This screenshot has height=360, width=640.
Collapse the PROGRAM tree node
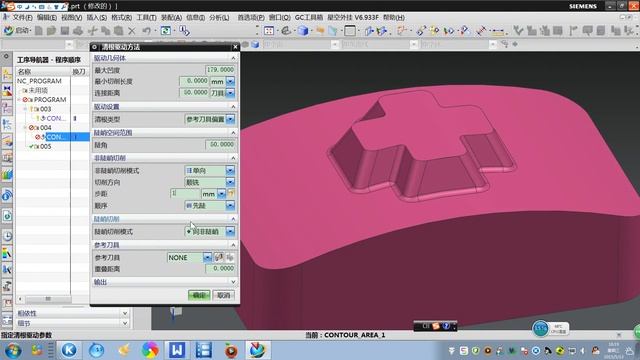coord(19,100)
